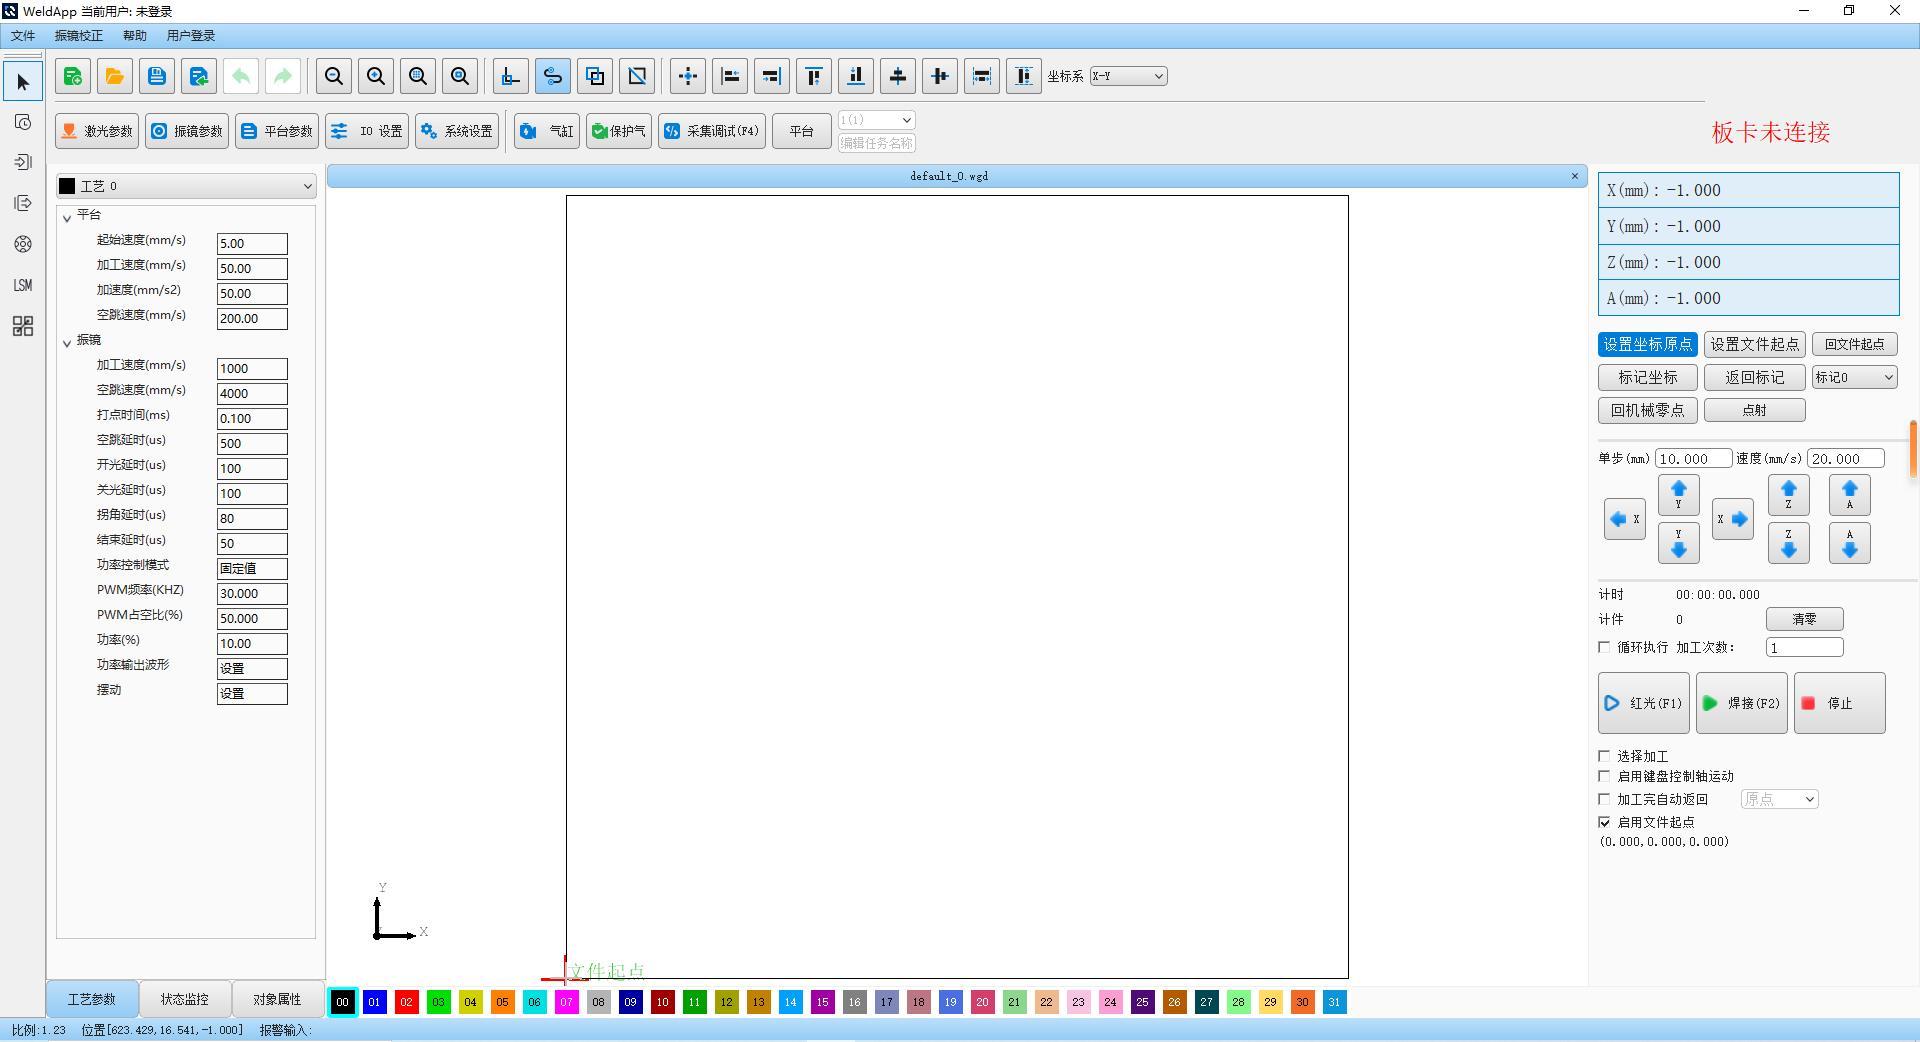Image resolution: width=1920 pixels, height=1042 pixels.
Task: Click the 功率(%) input field
Action: [x=252, y=643]
